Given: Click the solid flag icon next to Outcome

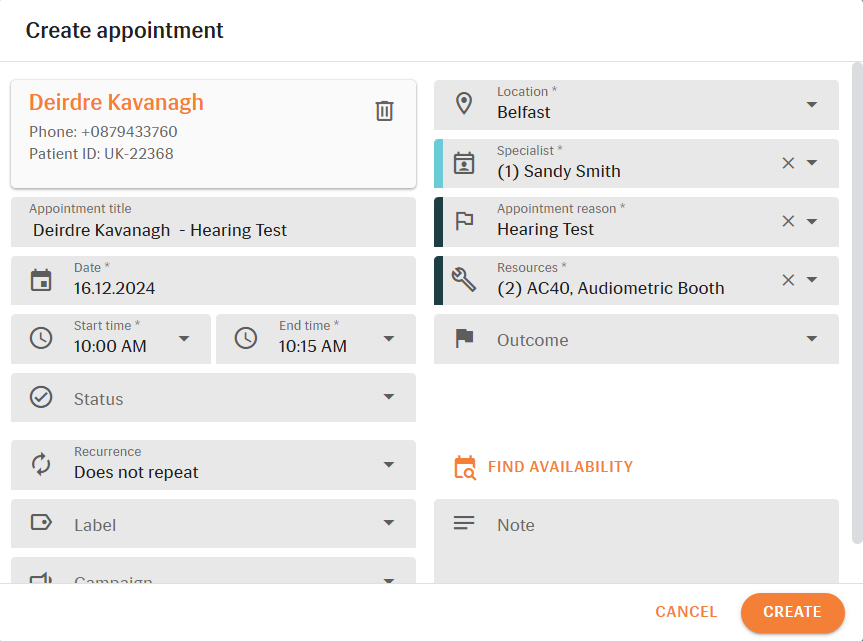Looking at the screenshot, I should 464,338.
